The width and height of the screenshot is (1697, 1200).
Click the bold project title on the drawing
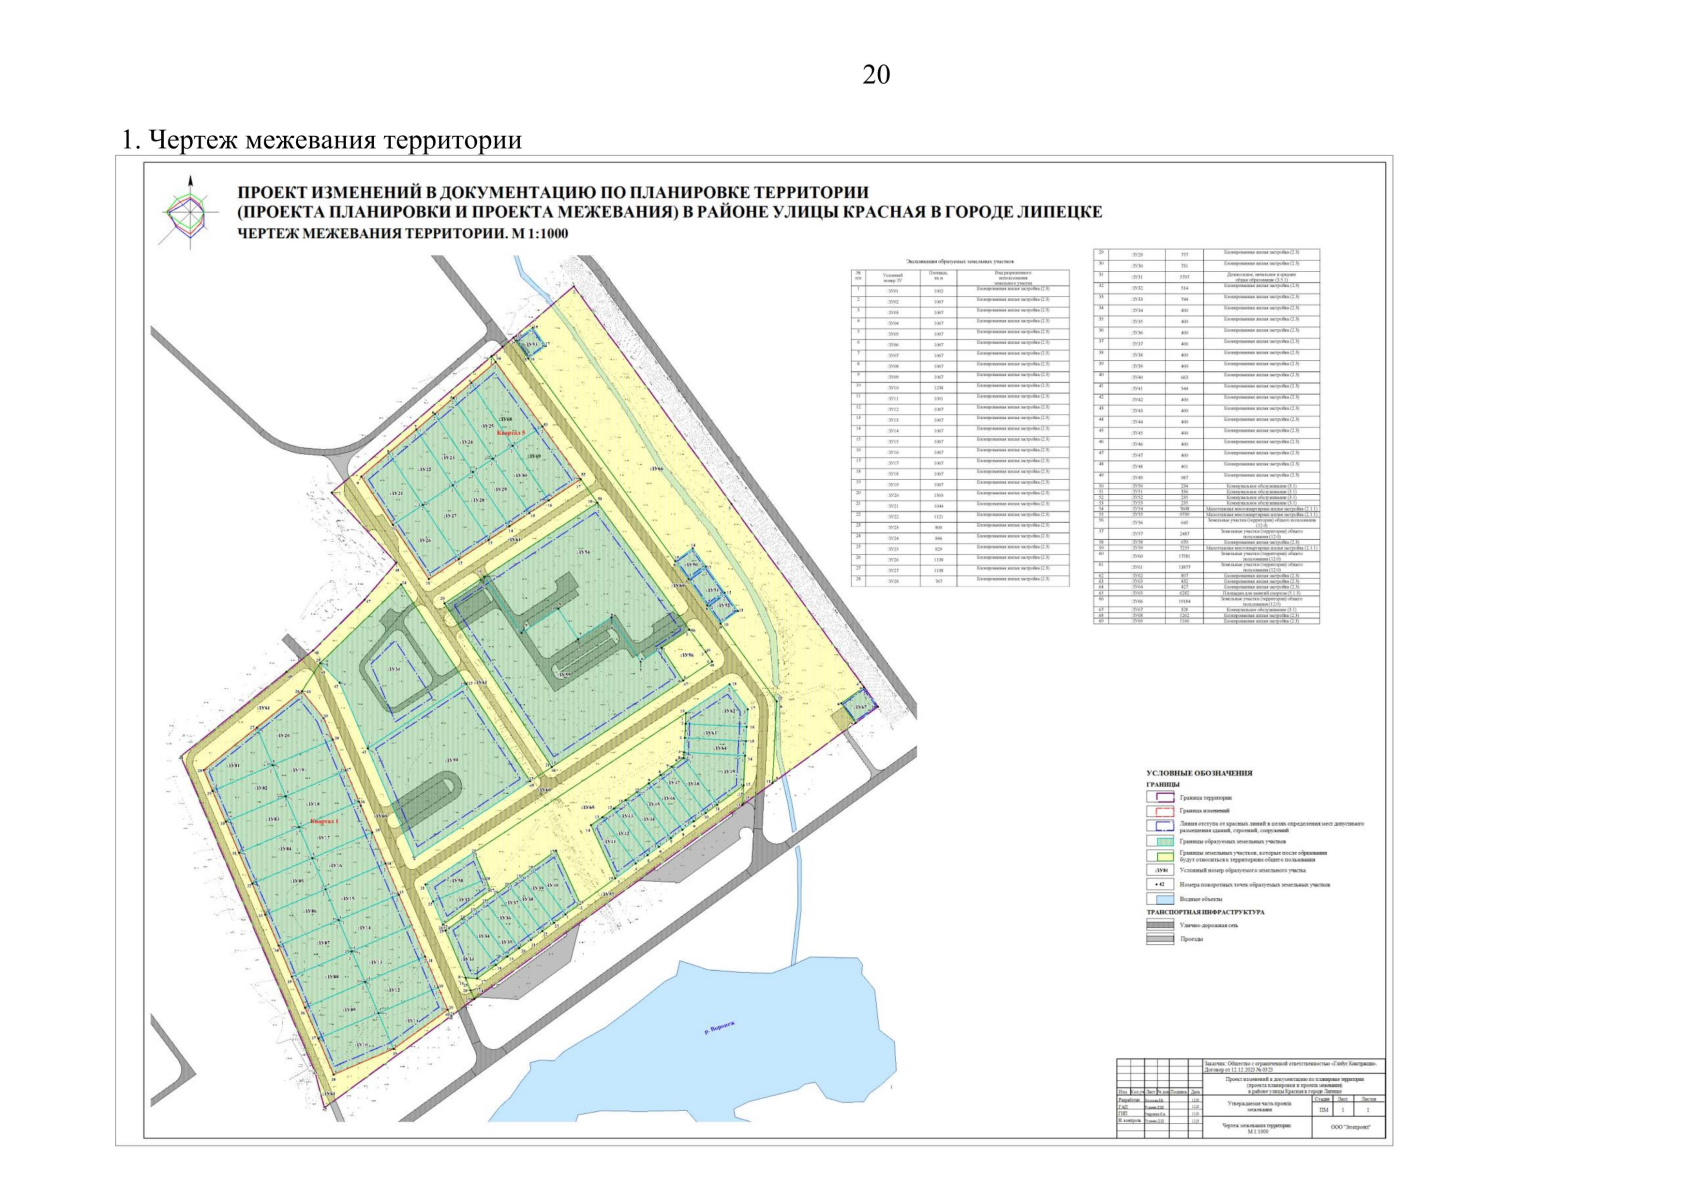(669, 202)
